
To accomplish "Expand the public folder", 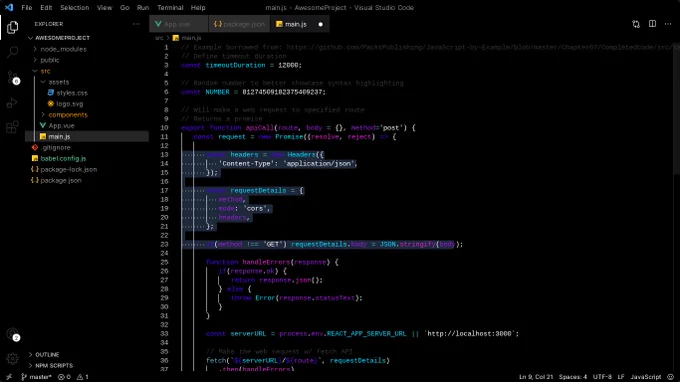I will tap(49, 60).
